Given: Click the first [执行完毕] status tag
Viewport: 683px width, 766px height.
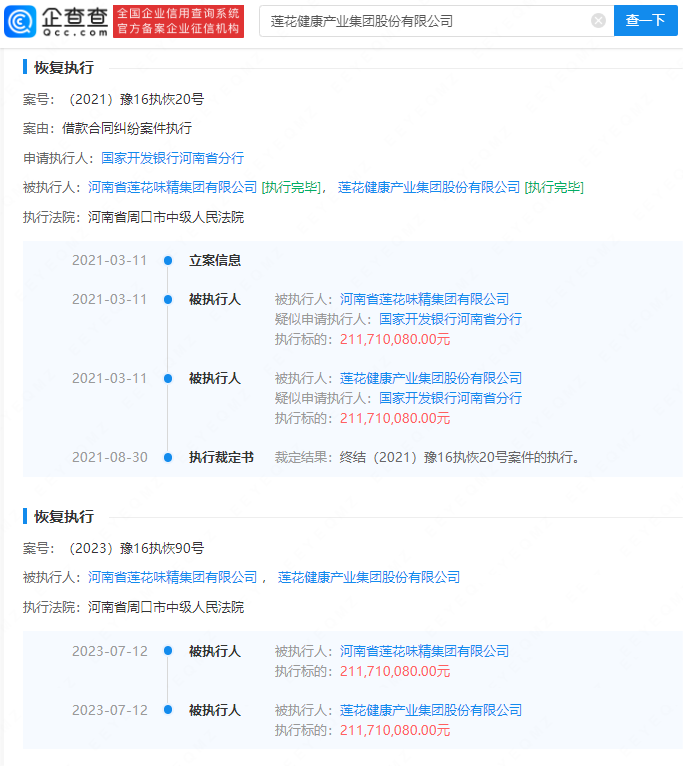Looking at the screenshot, I should click(x=291, y=188).
